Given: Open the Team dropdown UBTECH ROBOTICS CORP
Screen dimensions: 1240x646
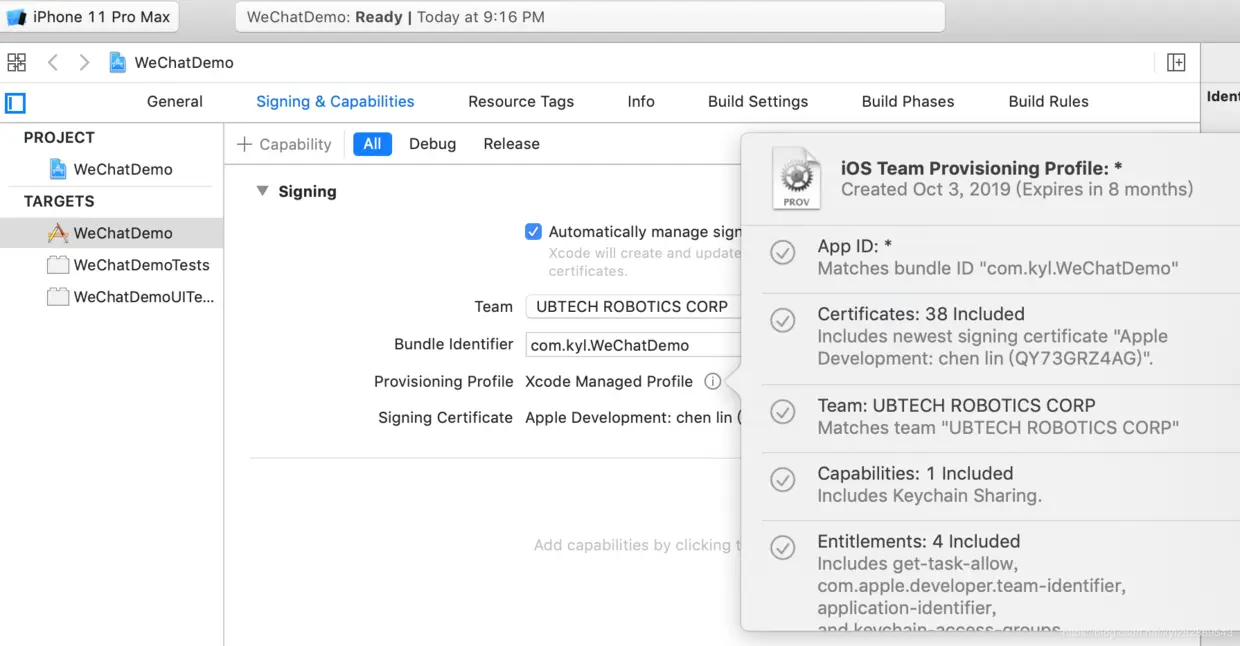Looking at the screenshot, I should click(x=634, y=307).
